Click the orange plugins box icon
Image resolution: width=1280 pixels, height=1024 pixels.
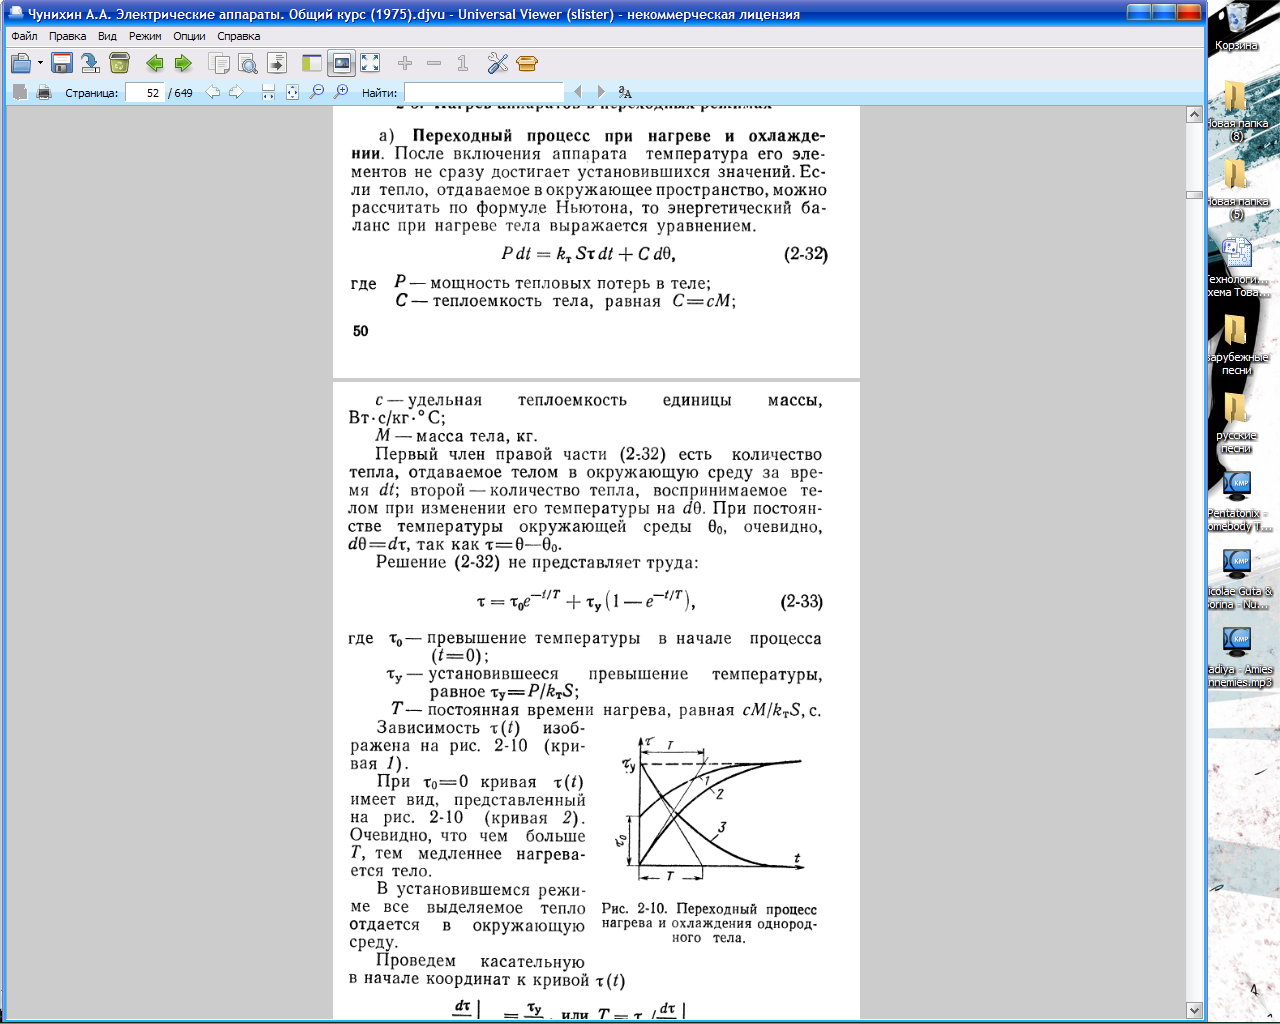click(x=527, y=63)
